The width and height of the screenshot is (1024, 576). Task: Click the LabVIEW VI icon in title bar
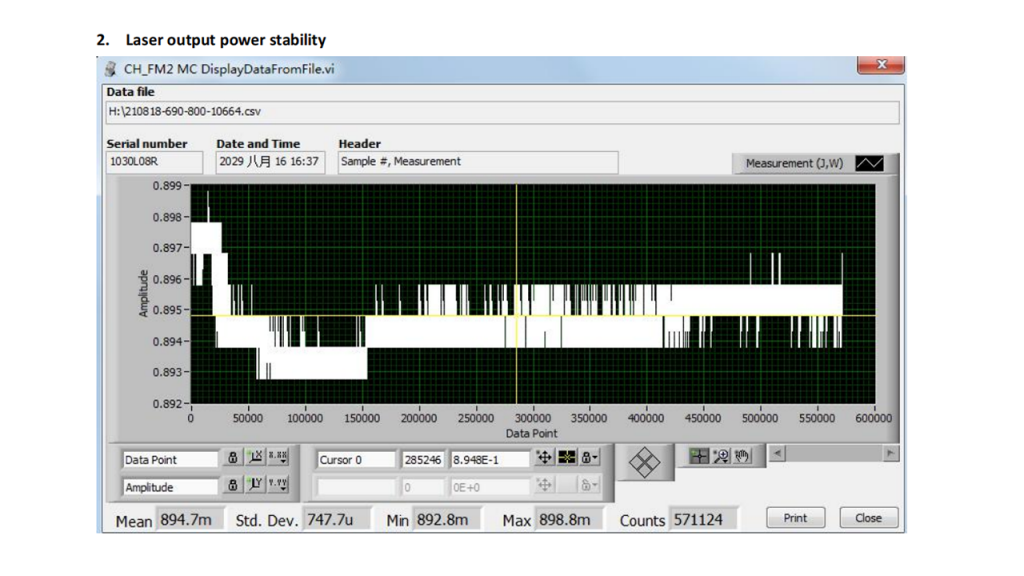[x=110, y=69]
